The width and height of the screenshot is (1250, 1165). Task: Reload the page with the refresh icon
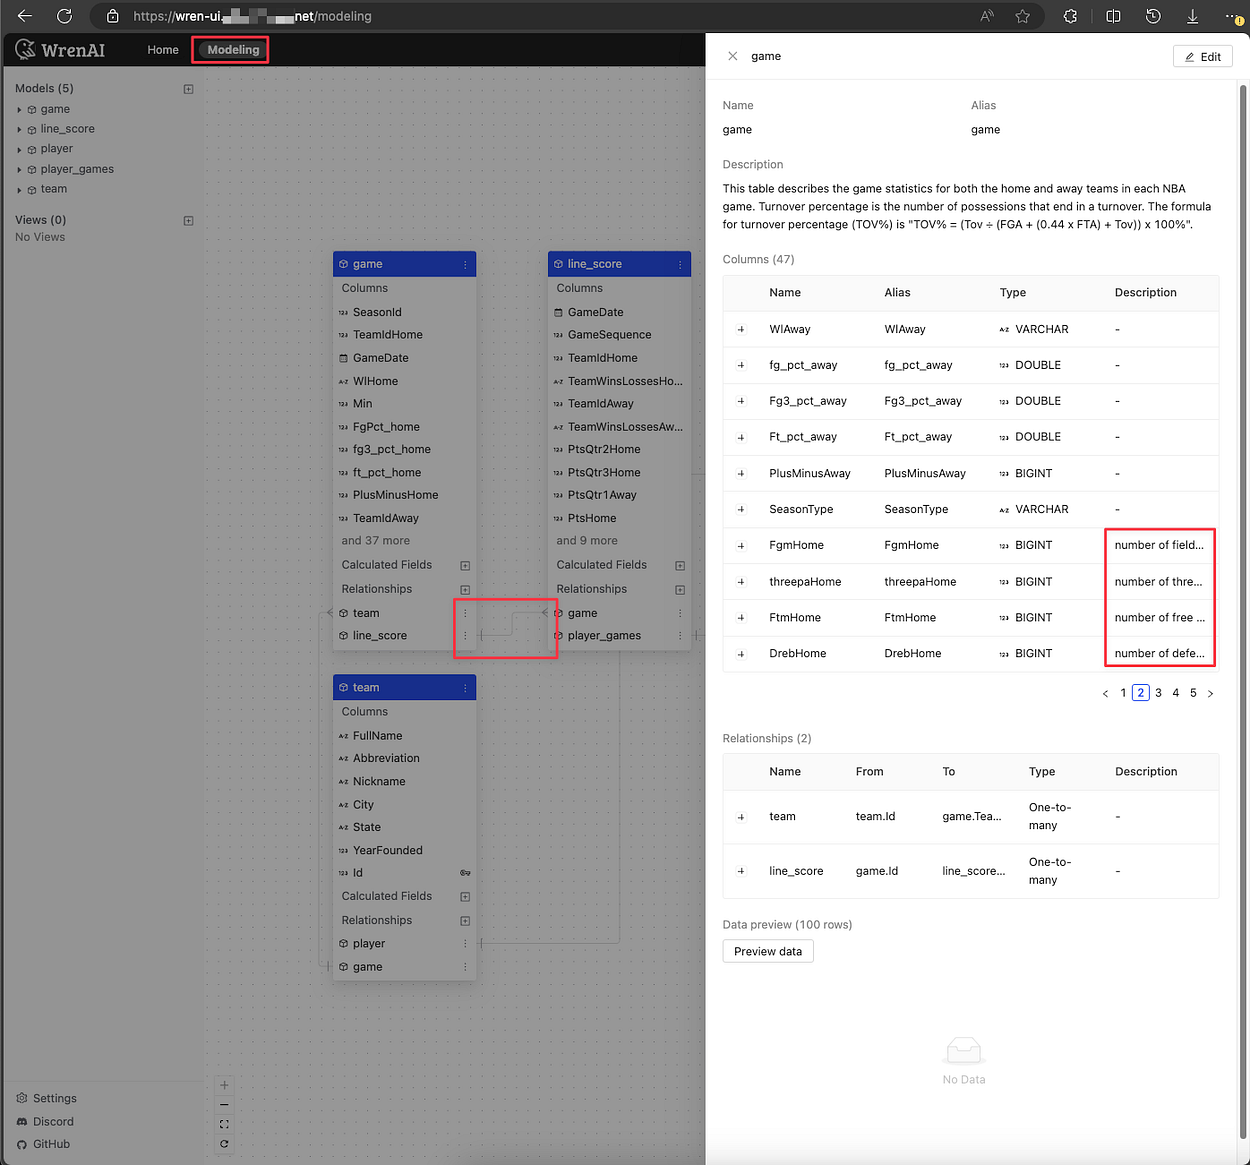[x=63, y=16]
